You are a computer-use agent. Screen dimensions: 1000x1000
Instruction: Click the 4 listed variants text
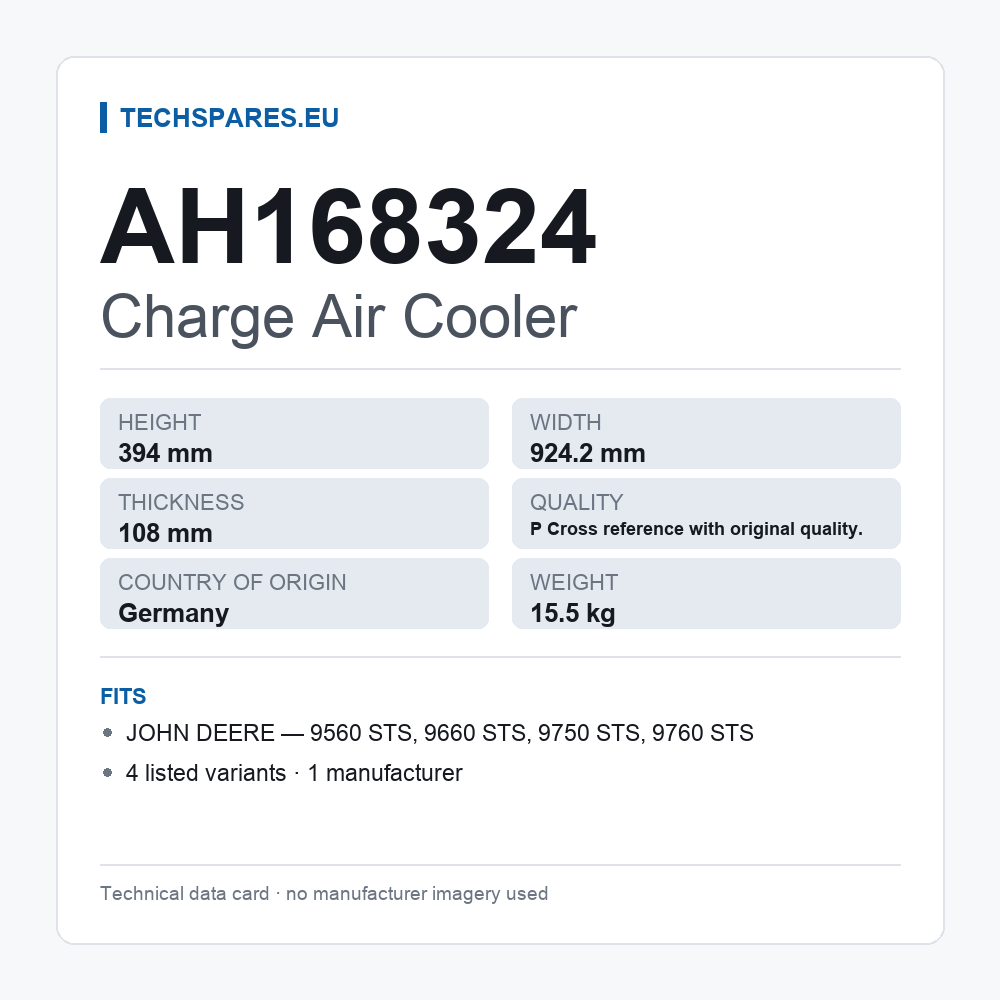pyautogui.click(x=206, y=773)
